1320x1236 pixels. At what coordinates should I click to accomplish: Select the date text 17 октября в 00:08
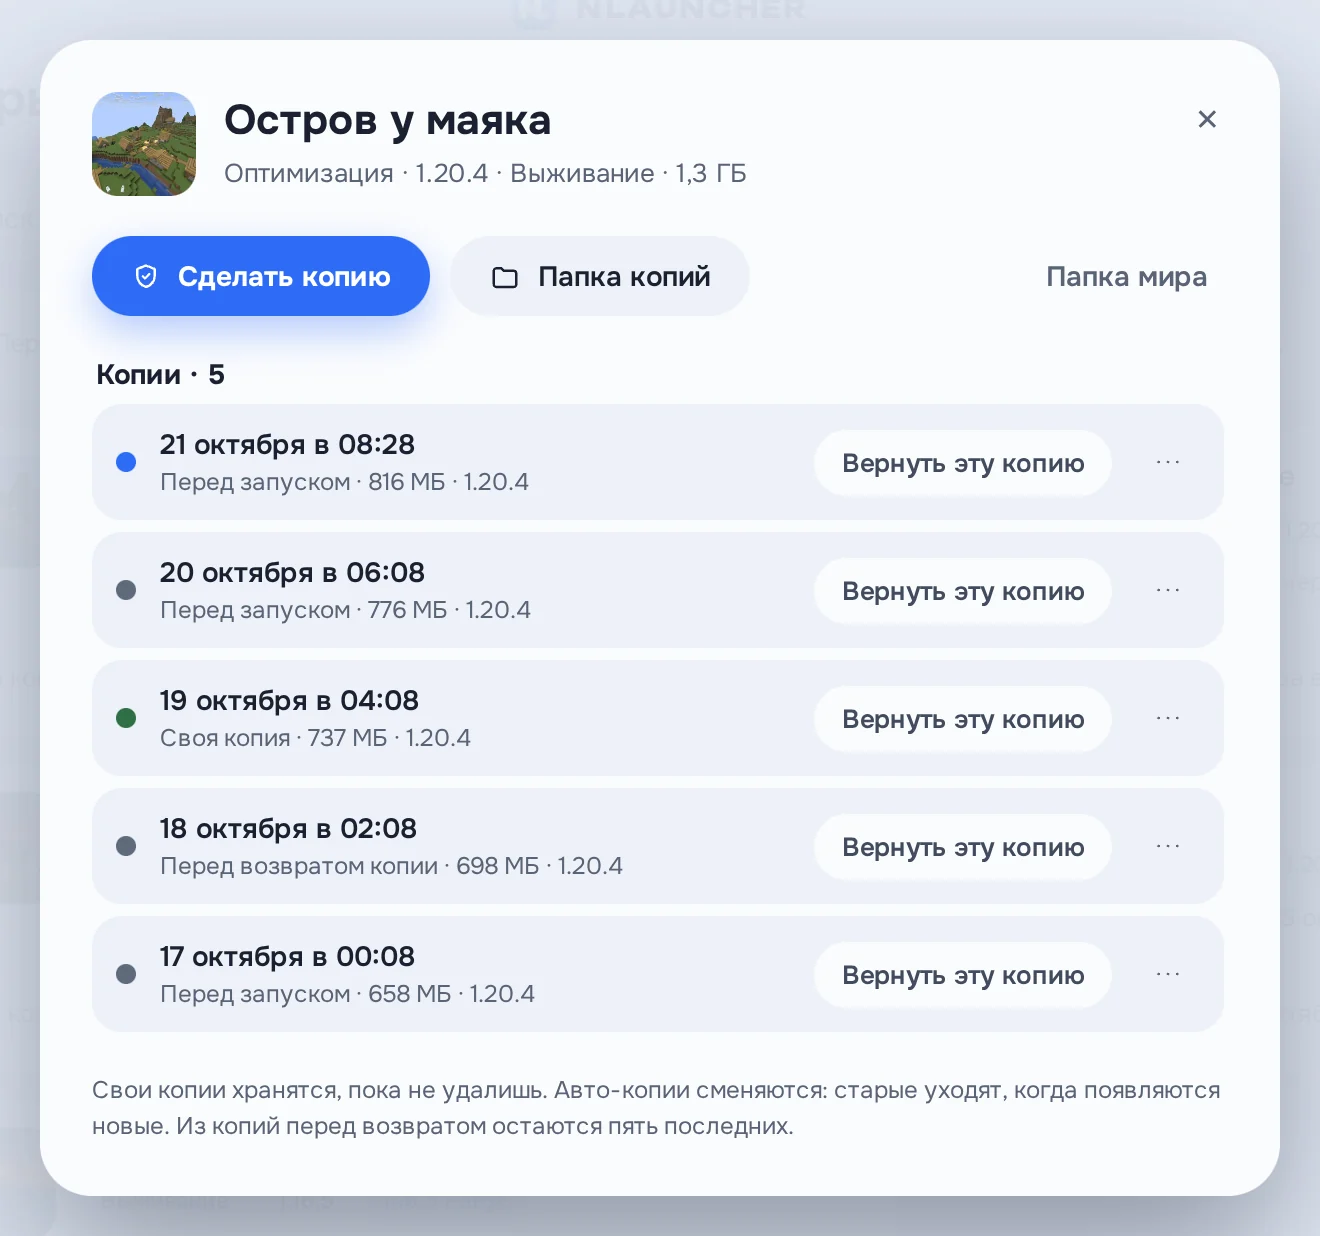[287, 957]
